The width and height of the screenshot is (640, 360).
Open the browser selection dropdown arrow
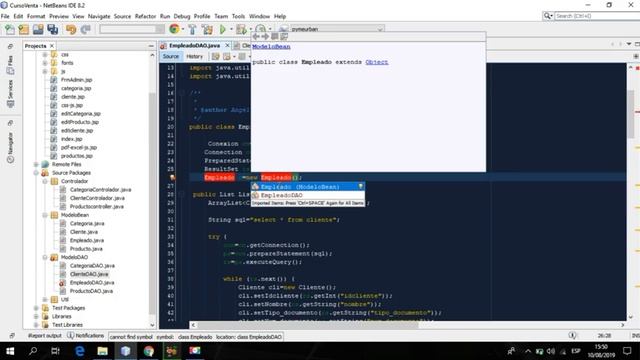coord(182,29)
